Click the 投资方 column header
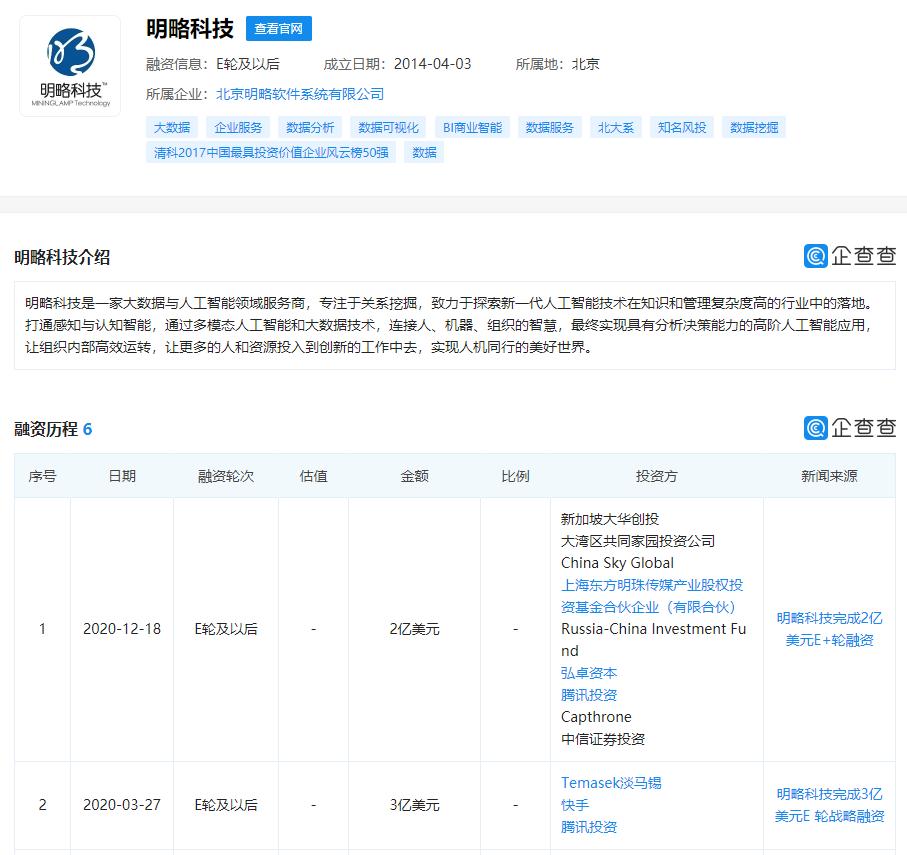The width and height of the screenshot is (907, 855). tap(657, 476)
